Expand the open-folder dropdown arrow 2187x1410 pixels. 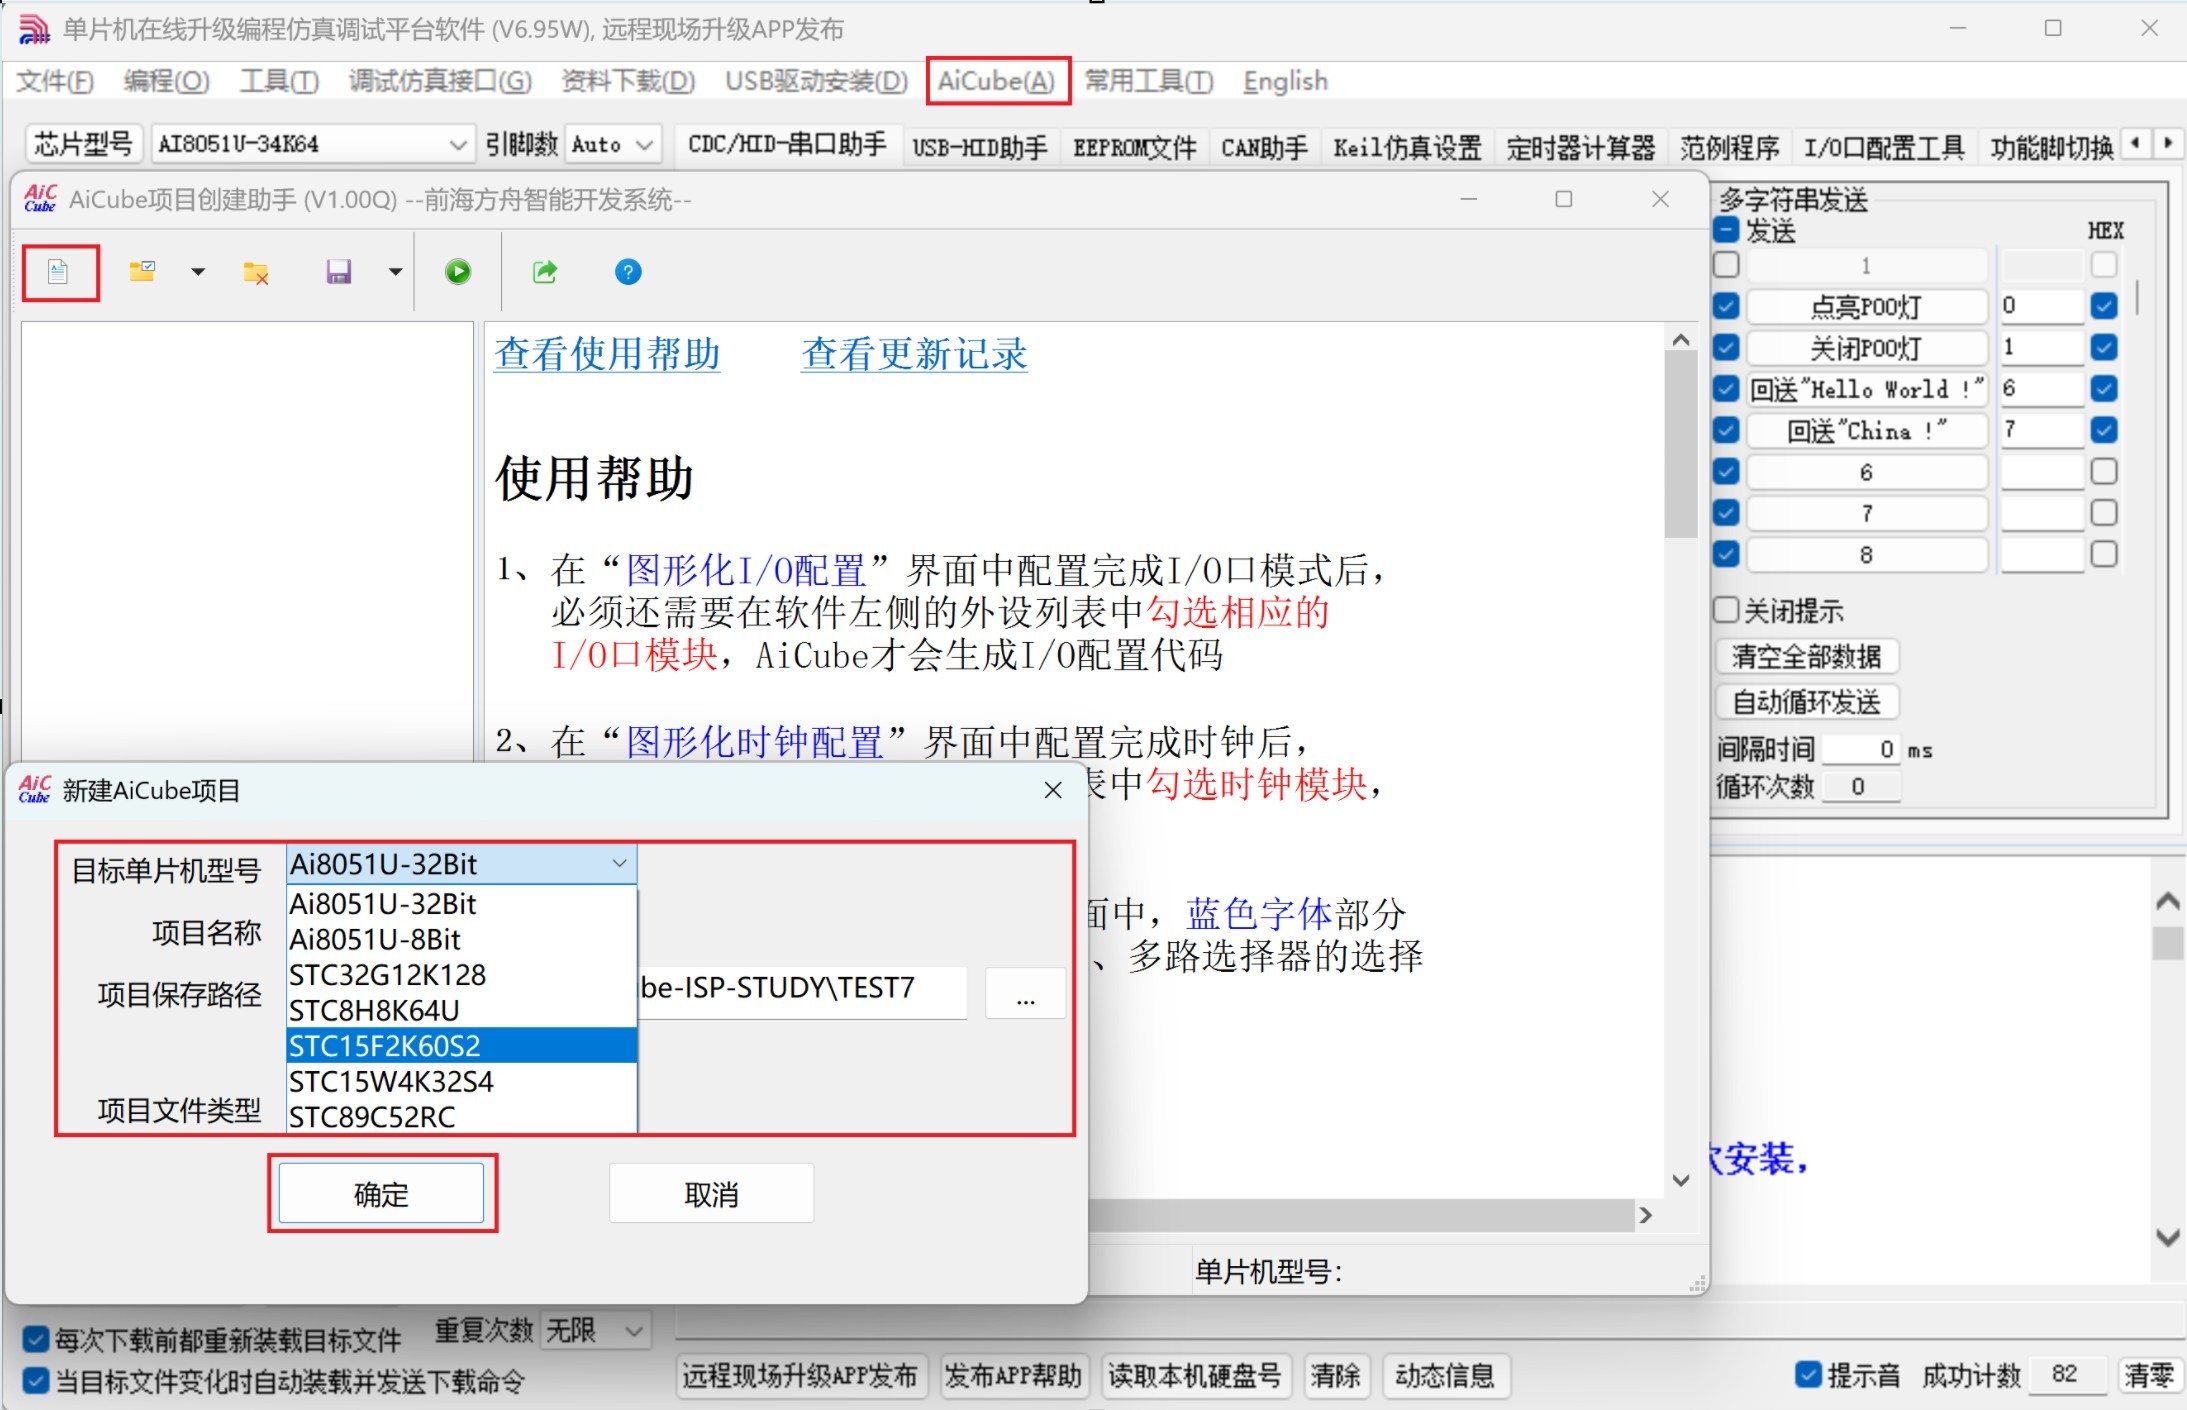(198, 271)
